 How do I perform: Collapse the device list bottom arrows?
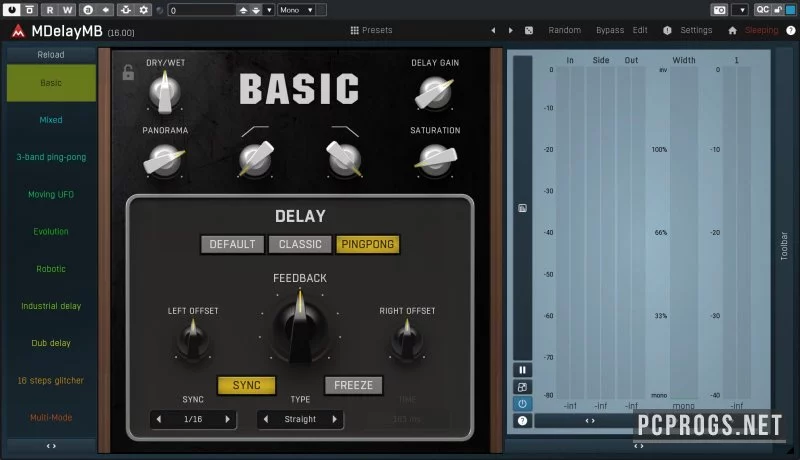pos(51,446)
